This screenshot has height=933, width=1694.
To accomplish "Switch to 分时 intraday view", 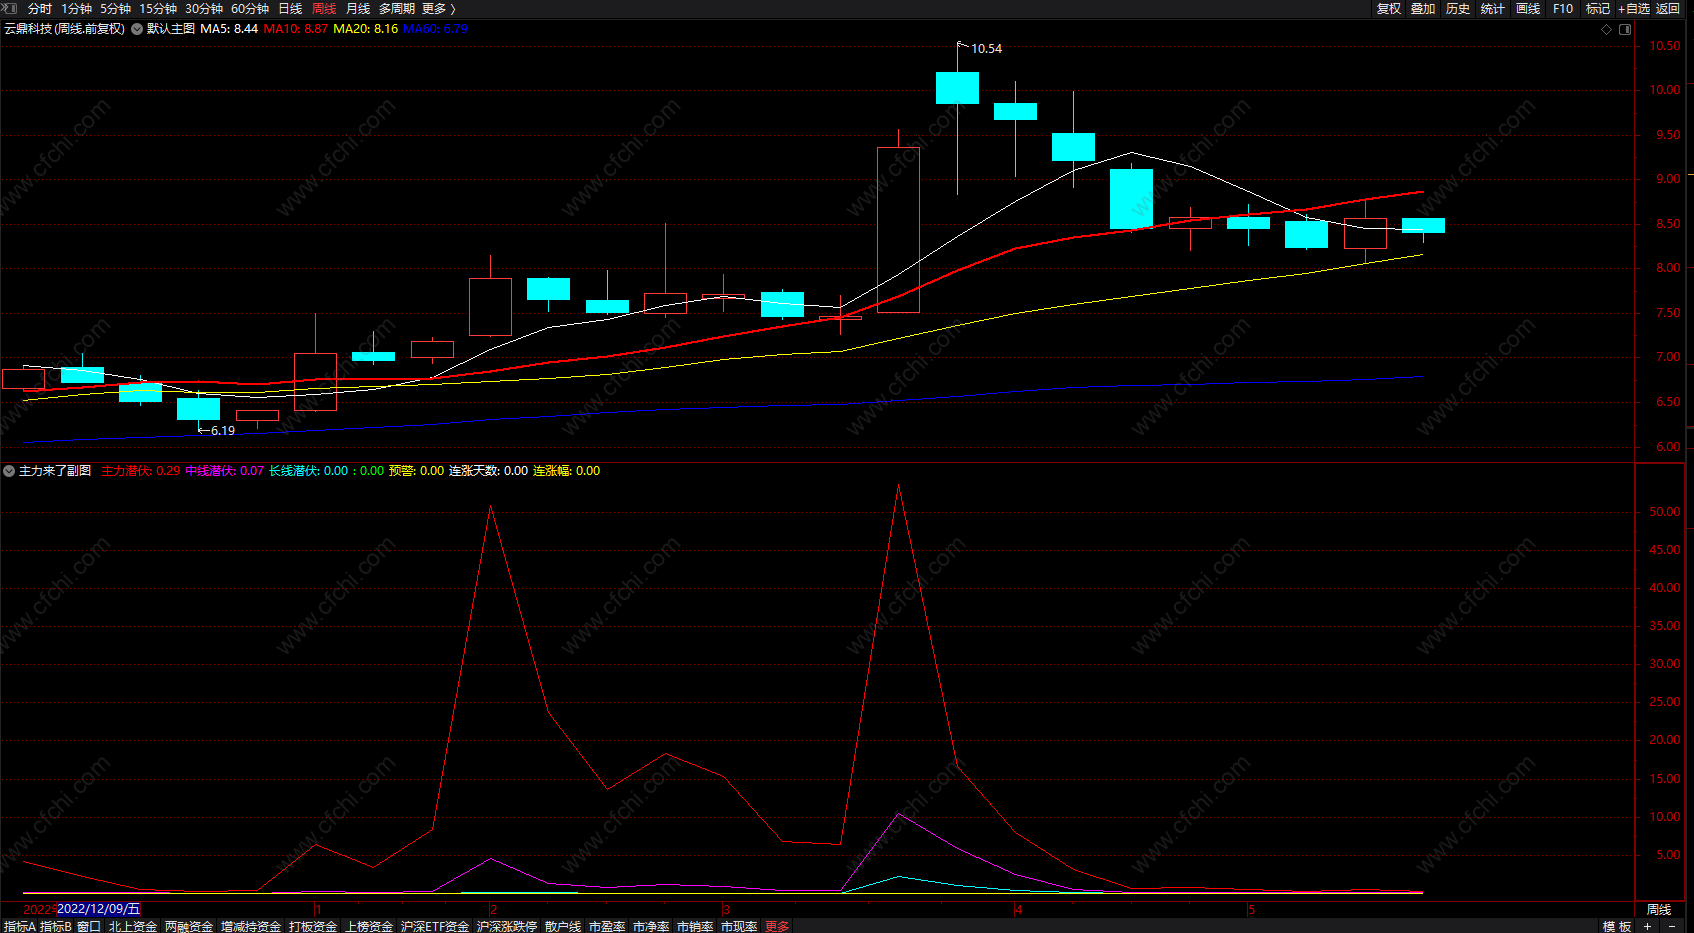I will coord(40,9).
